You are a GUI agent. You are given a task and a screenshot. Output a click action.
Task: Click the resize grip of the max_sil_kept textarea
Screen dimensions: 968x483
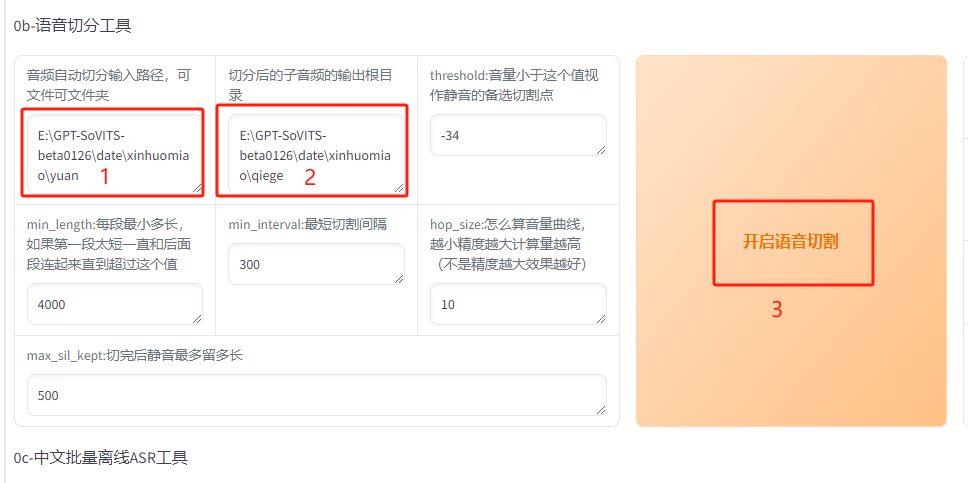click(601, 410)
